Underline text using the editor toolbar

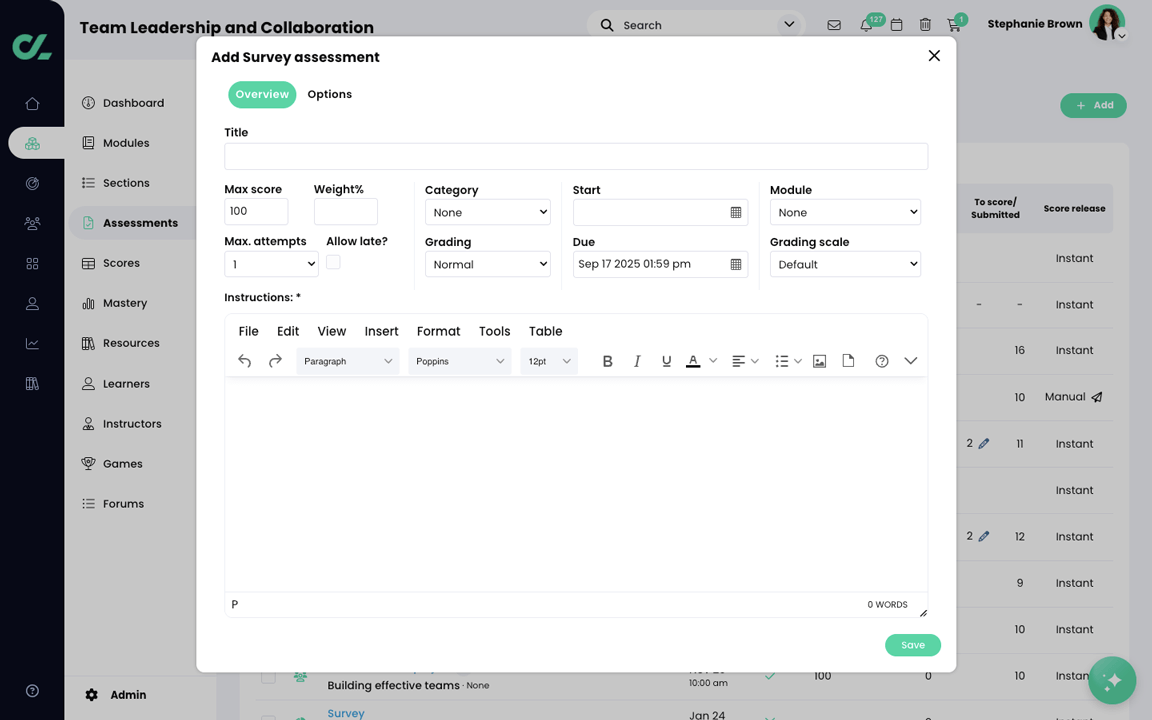[x=666, y=361]
